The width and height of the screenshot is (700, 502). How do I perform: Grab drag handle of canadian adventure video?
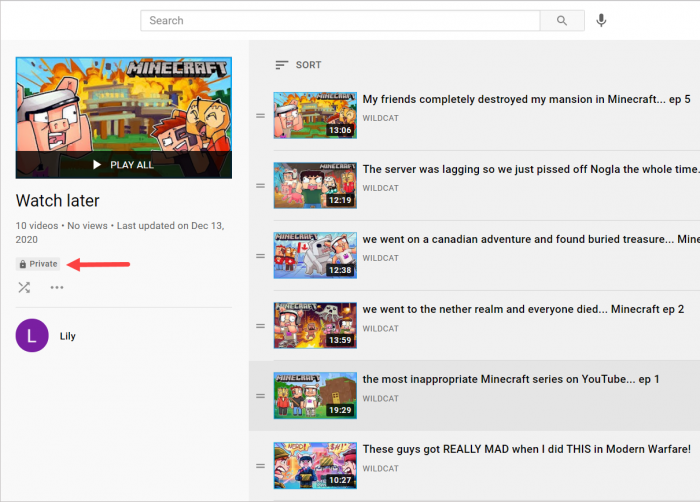pos(260,256)
